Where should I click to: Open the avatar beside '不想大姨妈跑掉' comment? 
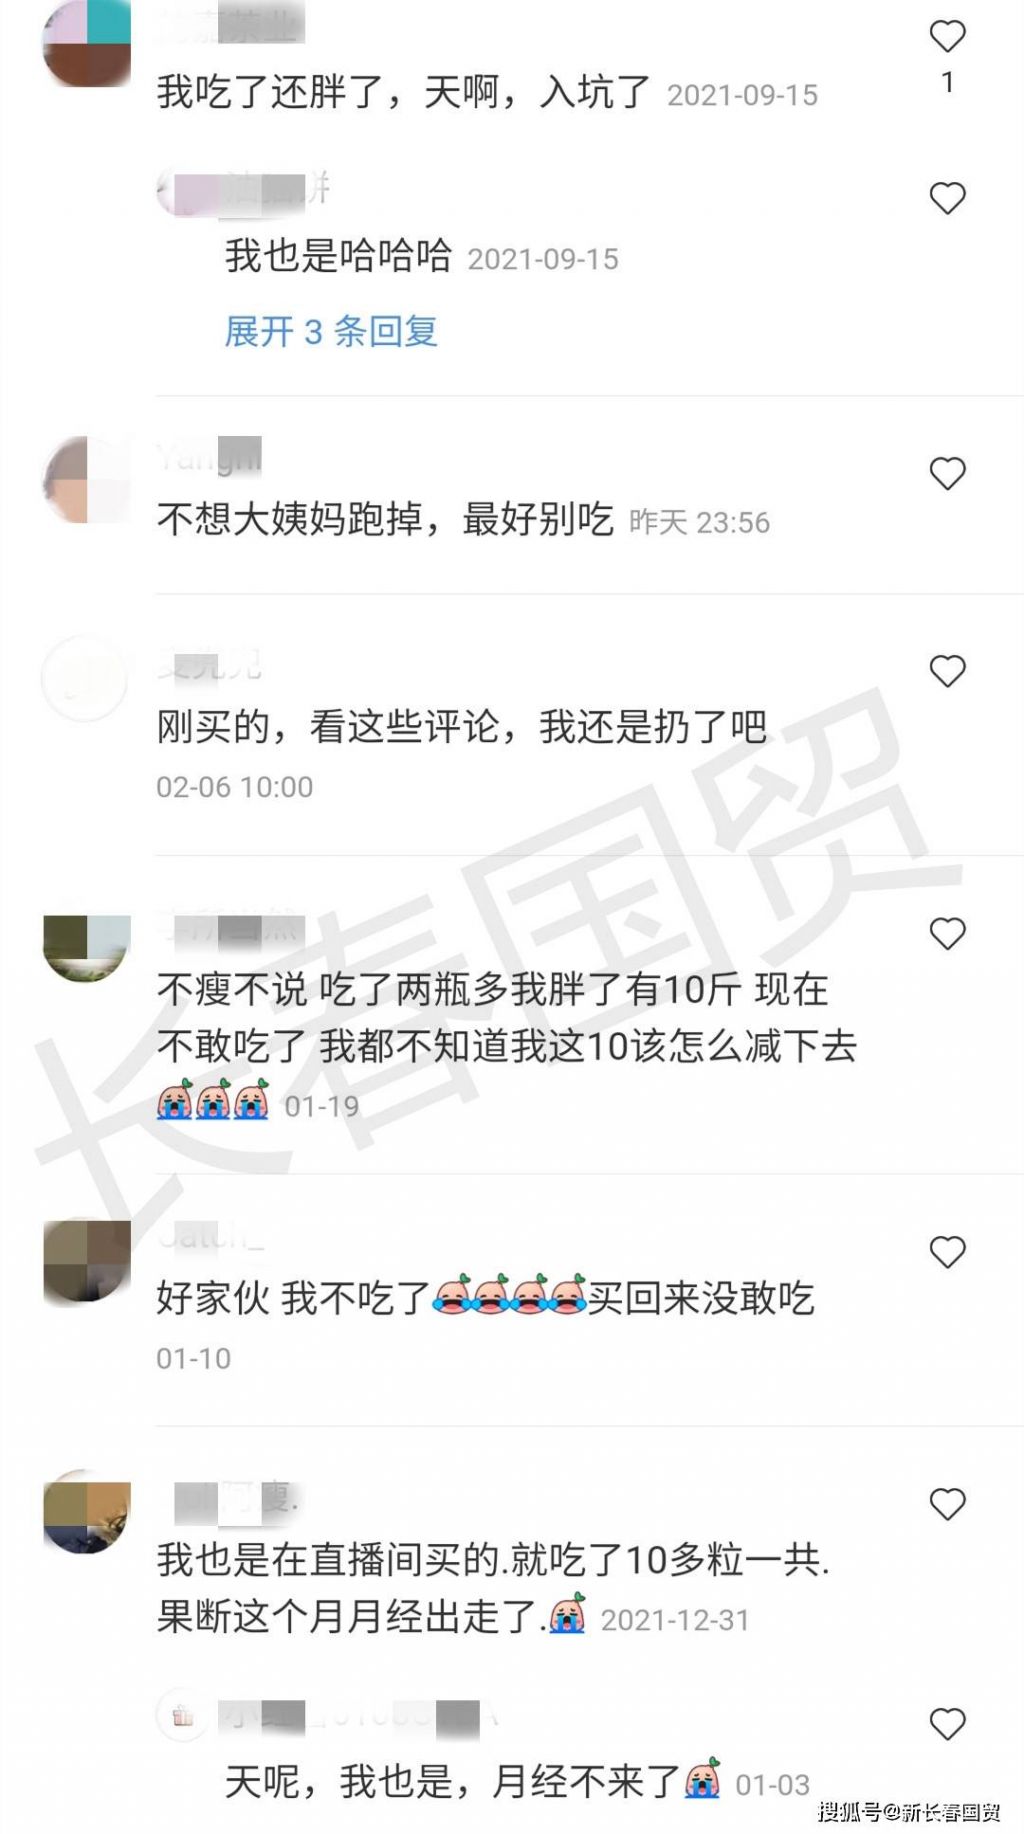(x=87, y=479)
